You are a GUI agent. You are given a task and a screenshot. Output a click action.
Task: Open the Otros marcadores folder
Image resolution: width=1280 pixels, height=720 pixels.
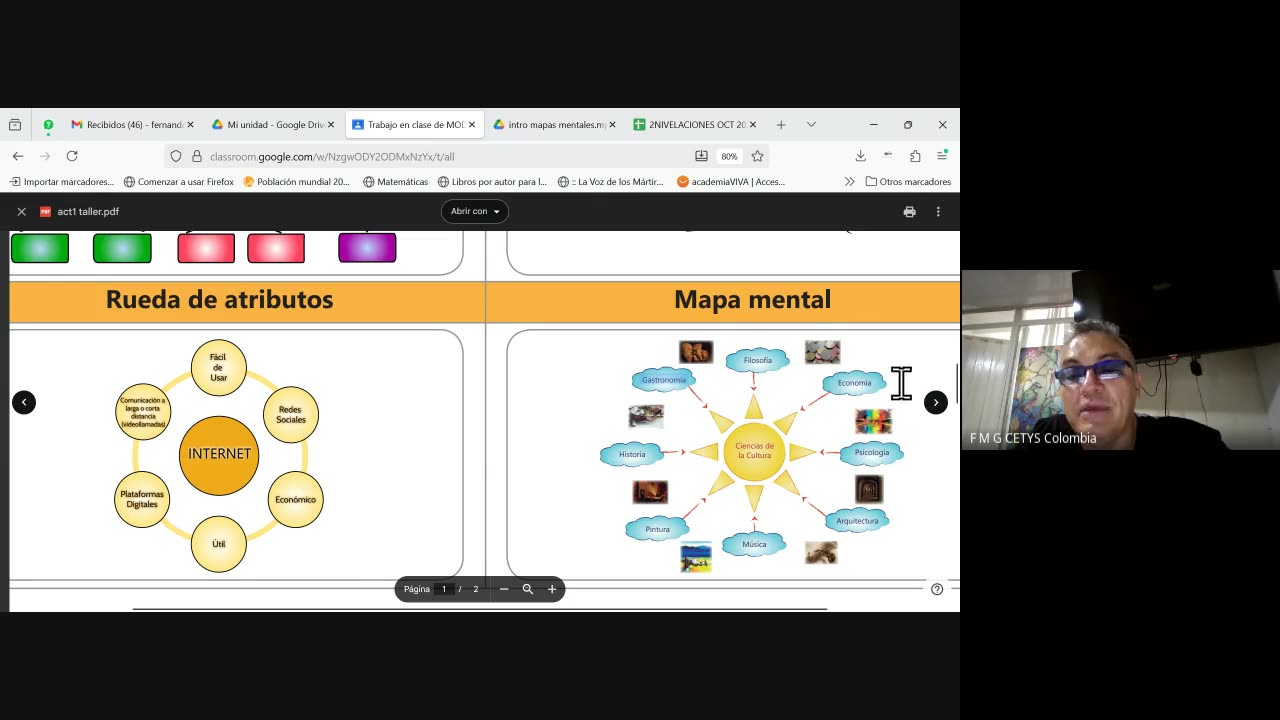coord(908,182)
